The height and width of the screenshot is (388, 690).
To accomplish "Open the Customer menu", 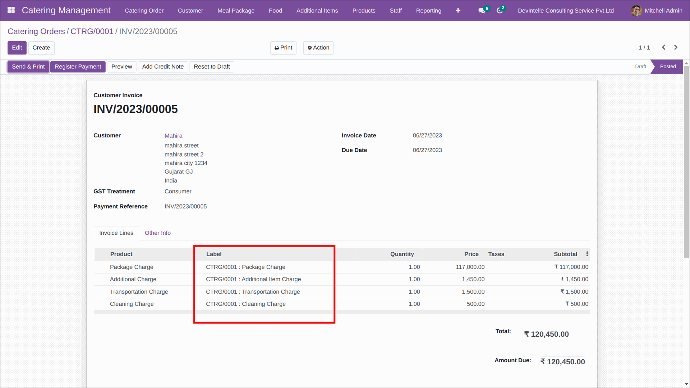I will [x=190, y=11].
